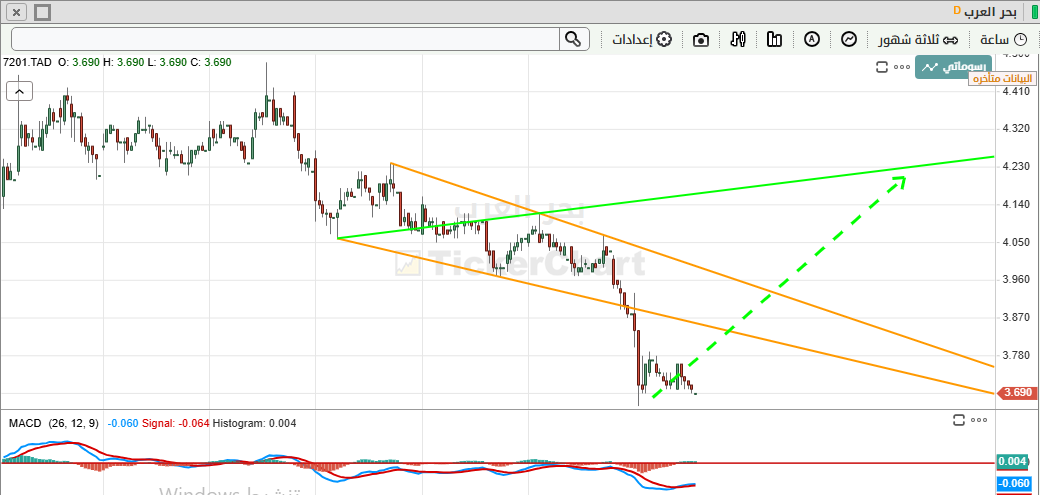Viewport: 1040px width, 495px height.
Task: Click the circled A auto-scale icon
Action: [812, 39]
